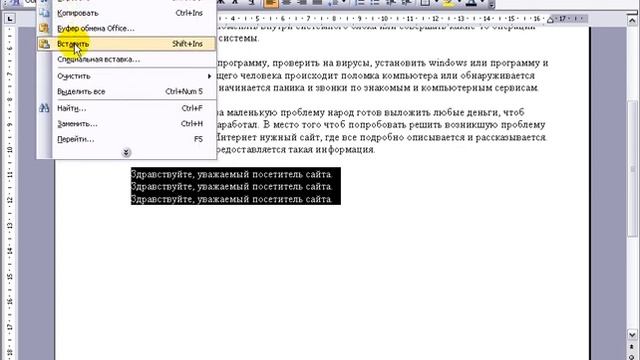Open Буфер обмена Office… menu entry

(127, 28)
